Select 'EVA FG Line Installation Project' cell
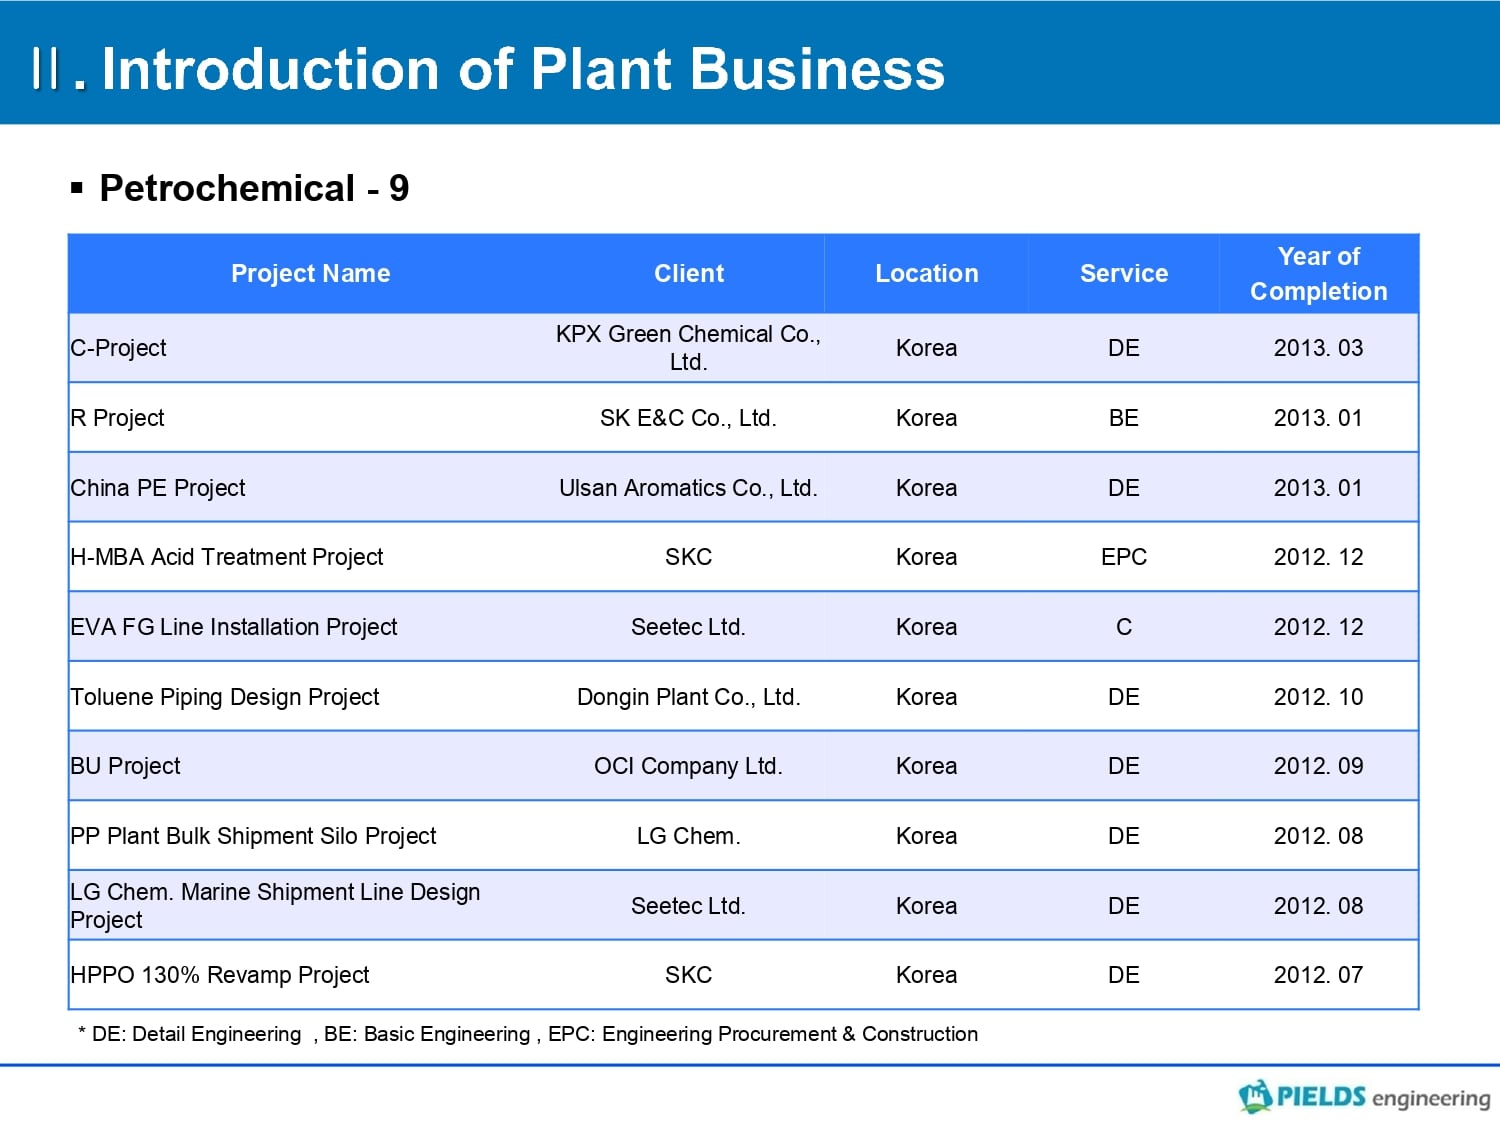1500x1125 pixels. pyautogui.click(x=311, y=627)
